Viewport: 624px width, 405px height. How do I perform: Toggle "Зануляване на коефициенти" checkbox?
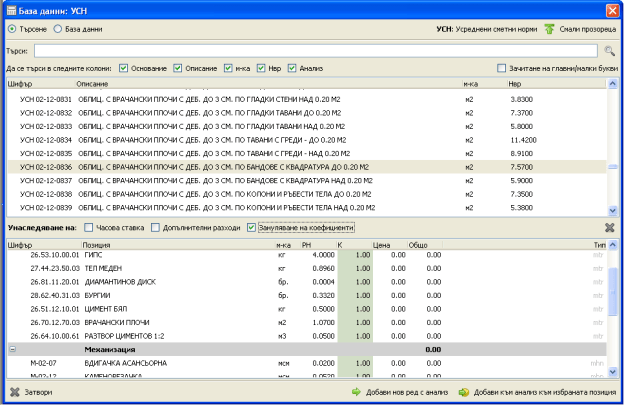point(251,228)
